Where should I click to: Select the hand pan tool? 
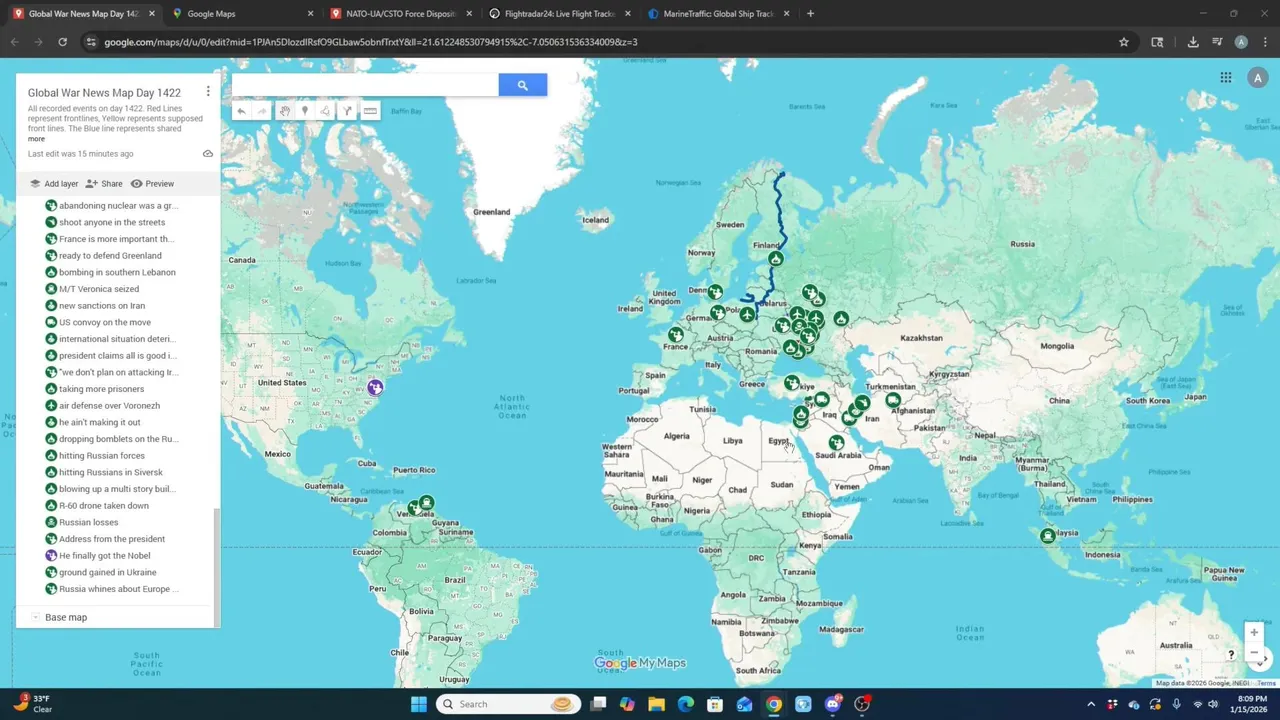pyautogui.click(x=284, y=111)
